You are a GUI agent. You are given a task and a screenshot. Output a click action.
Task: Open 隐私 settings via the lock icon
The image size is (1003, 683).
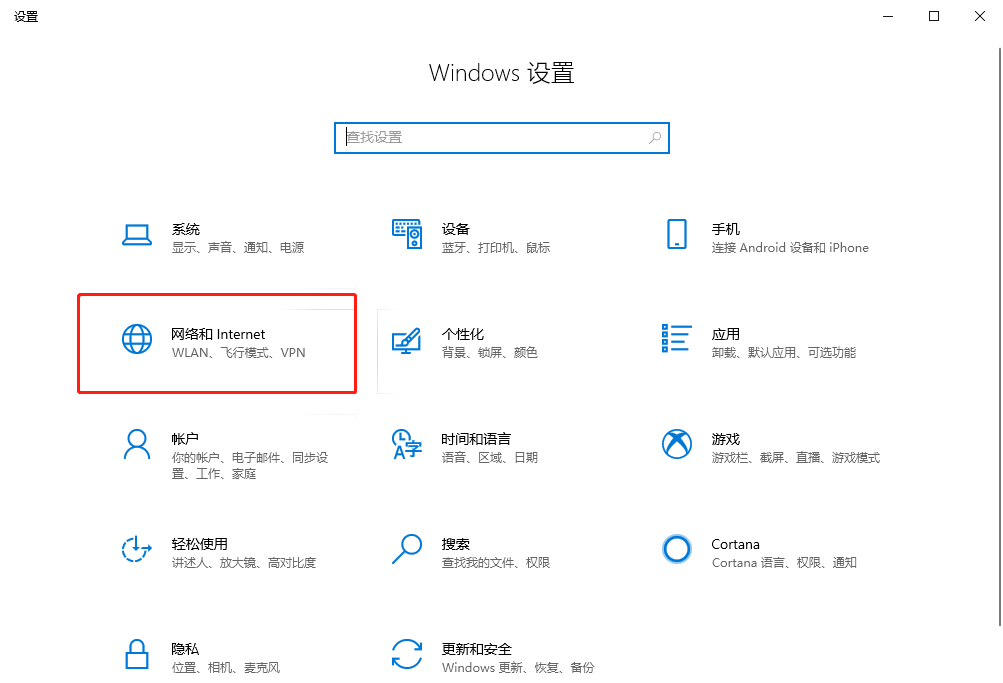click(137, 655)
